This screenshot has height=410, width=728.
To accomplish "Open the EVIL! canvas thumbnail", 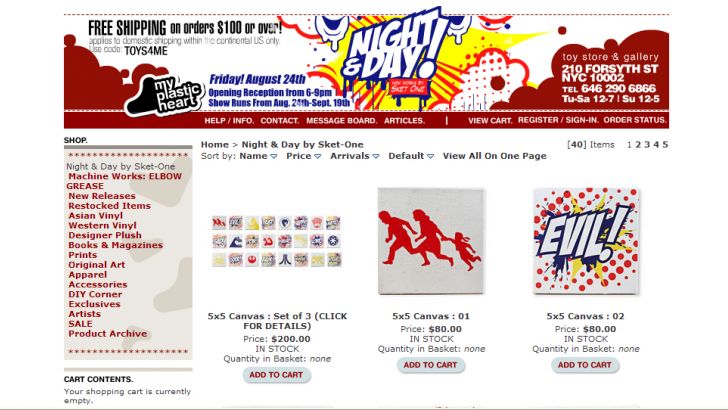I will click(x=585, y=241).
